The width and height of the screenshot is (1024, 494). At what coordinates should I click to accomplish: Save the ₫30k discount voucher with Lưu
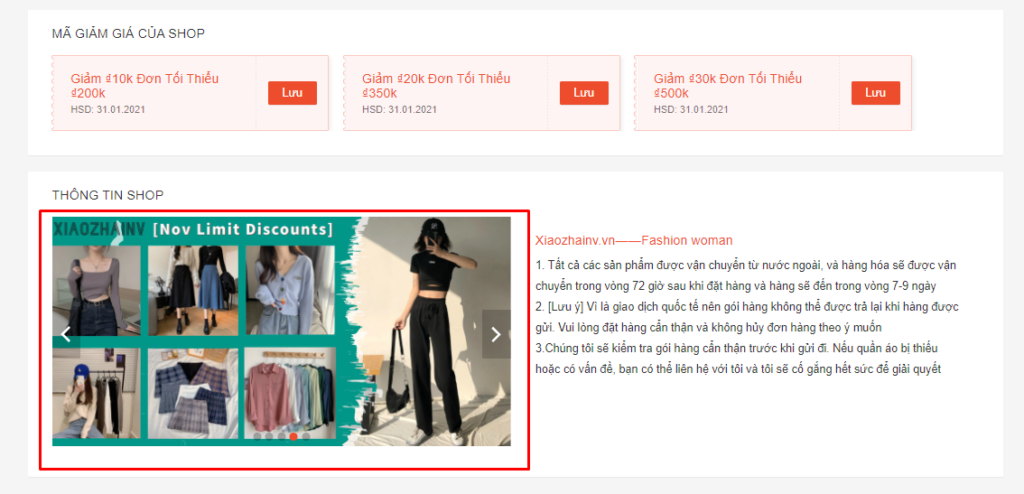[875, 93]
